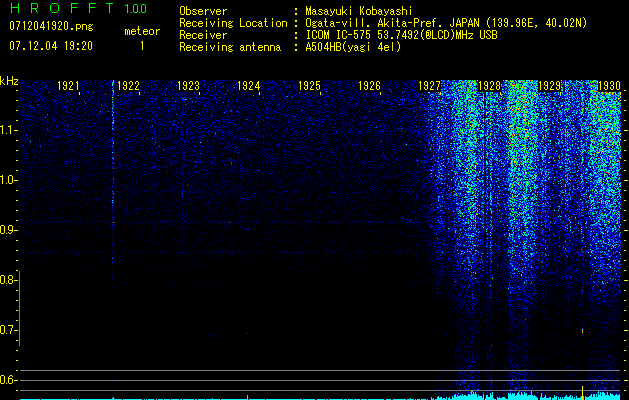Select the filename 0712041920.png

click(x=51, y=26)
